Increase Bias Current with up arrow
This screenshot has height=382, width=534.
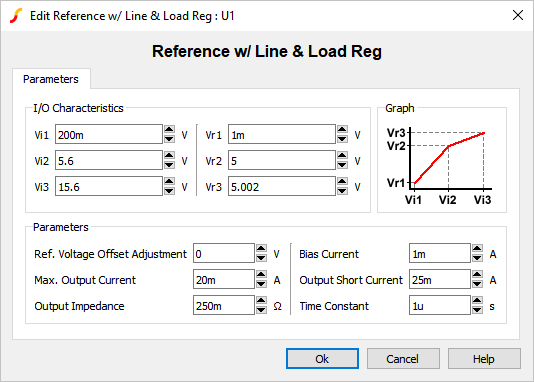[x=477, y=249]
